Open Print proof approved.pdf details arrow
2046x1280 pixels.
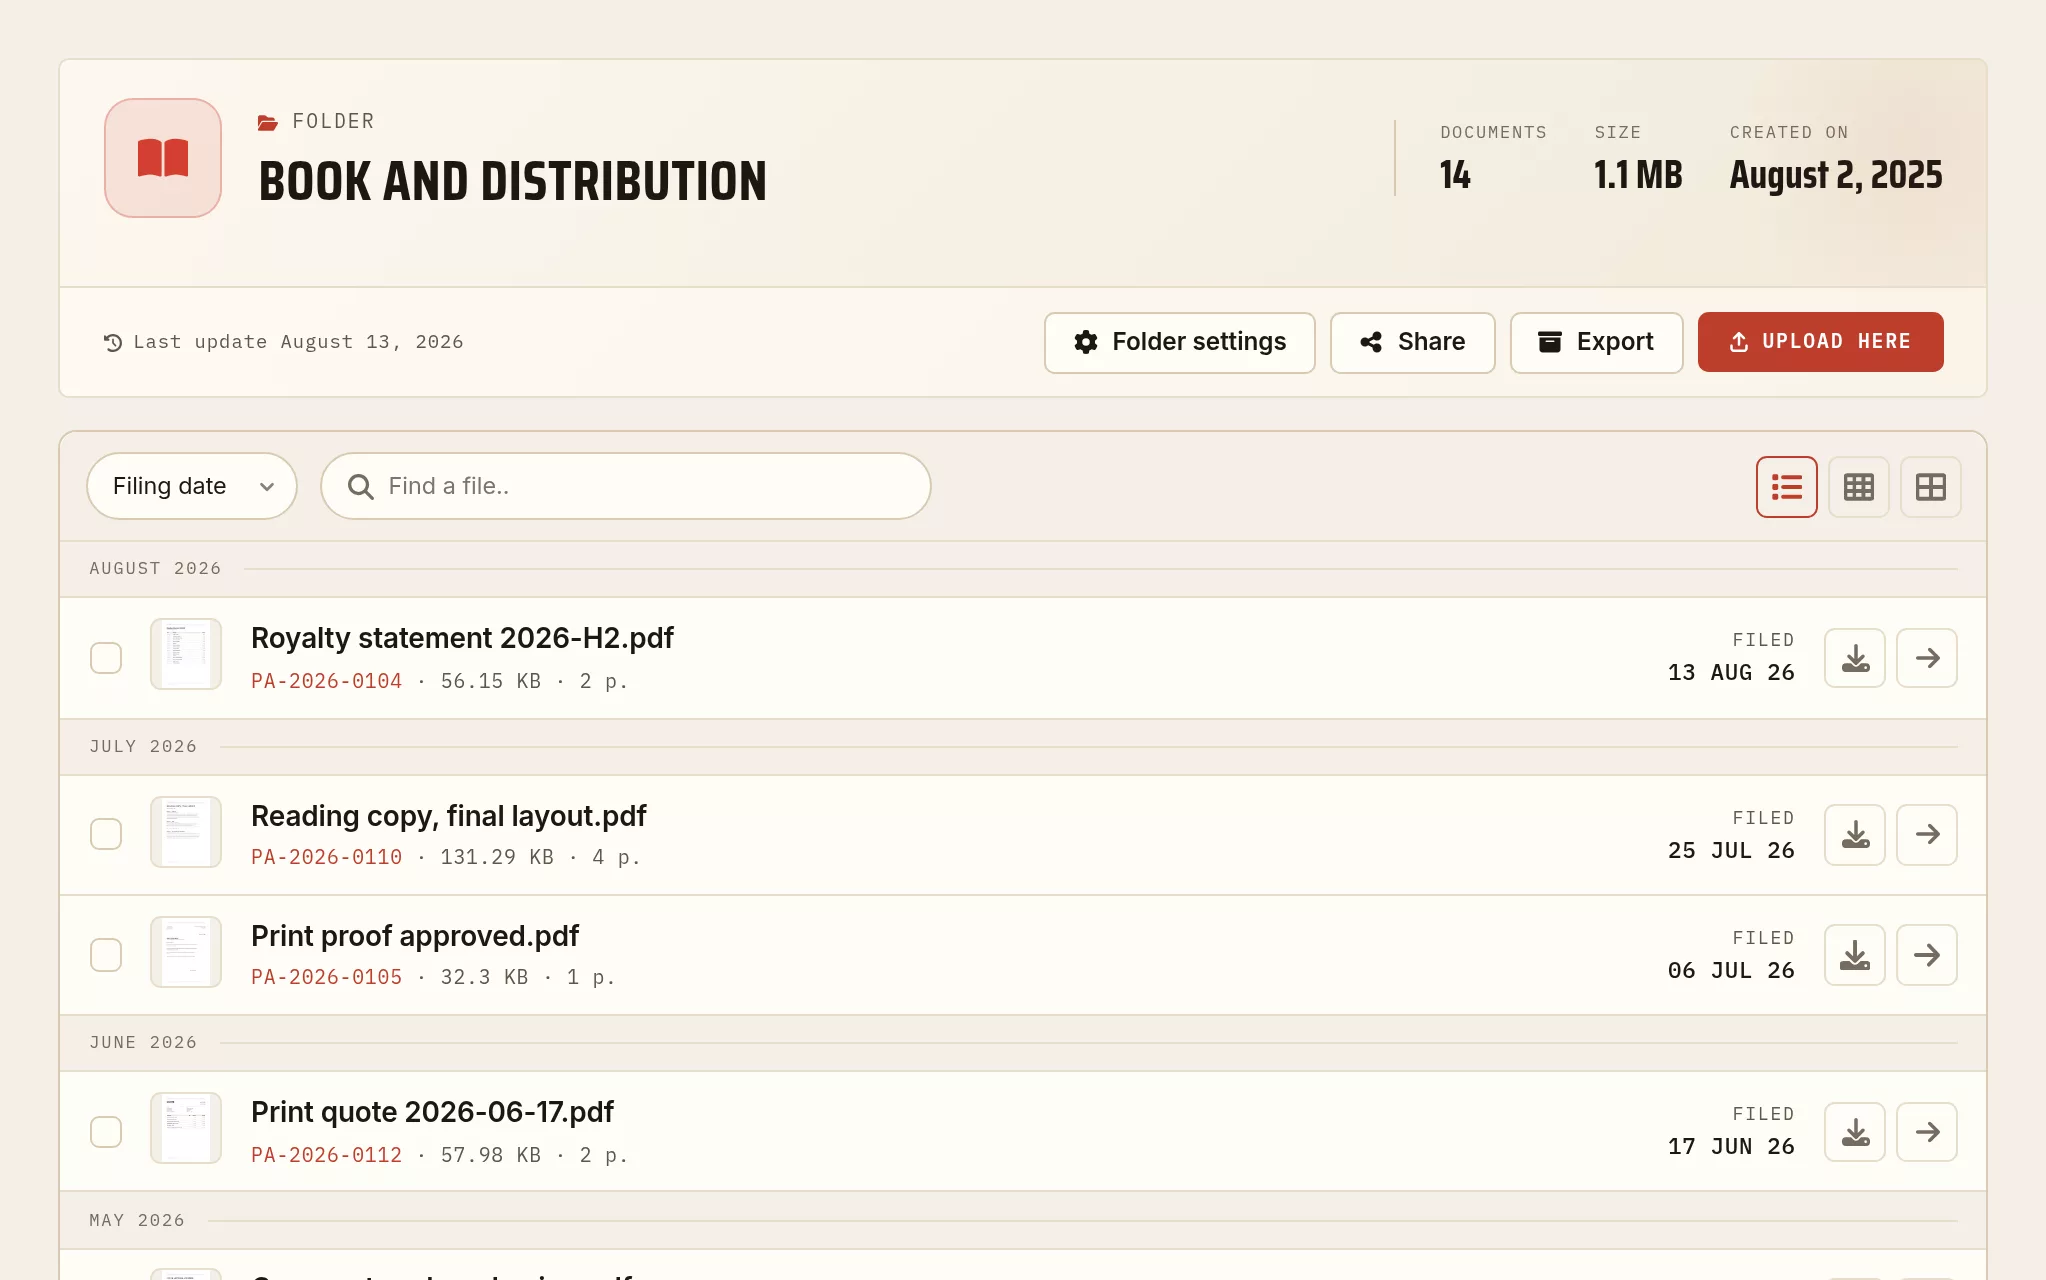[x=1927, y=955]
